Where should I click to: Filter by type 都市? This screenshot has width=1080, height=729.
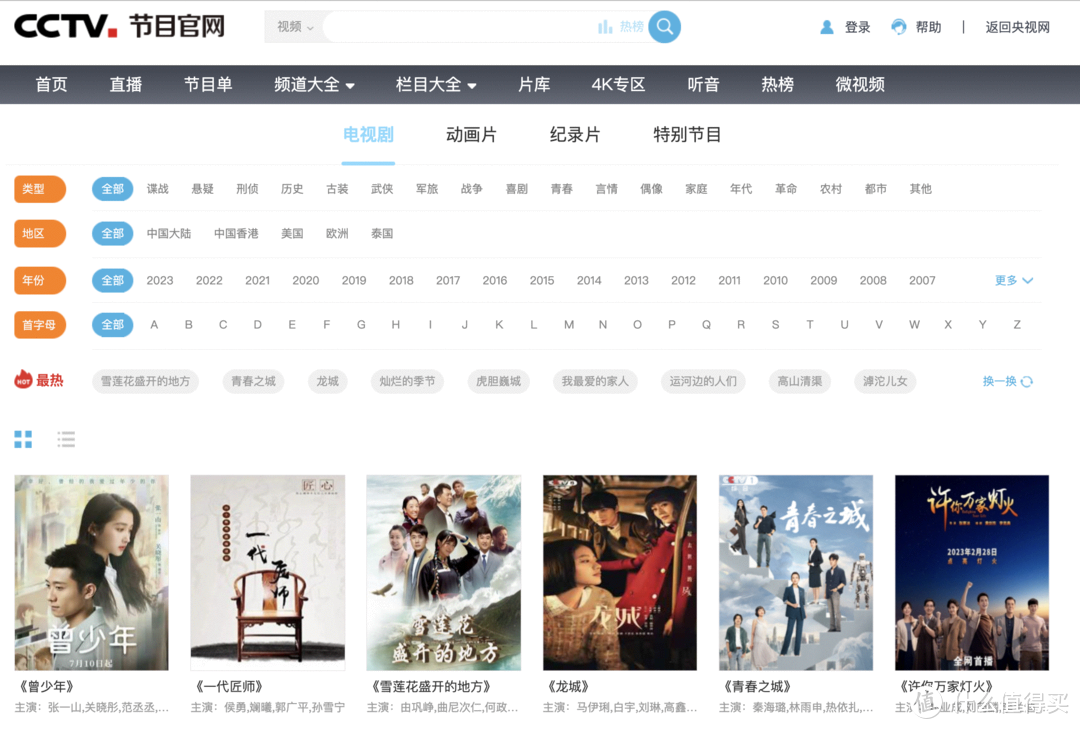[876, 189]
